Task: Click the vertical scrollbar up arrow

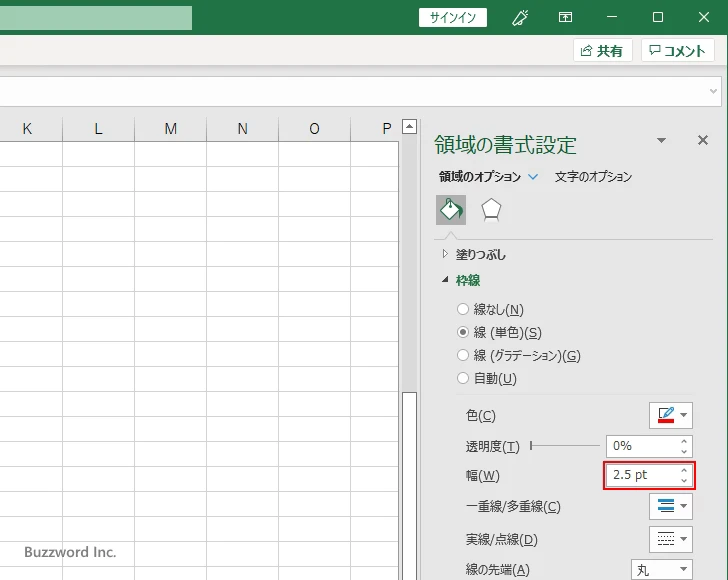Action: pos(409,126)
